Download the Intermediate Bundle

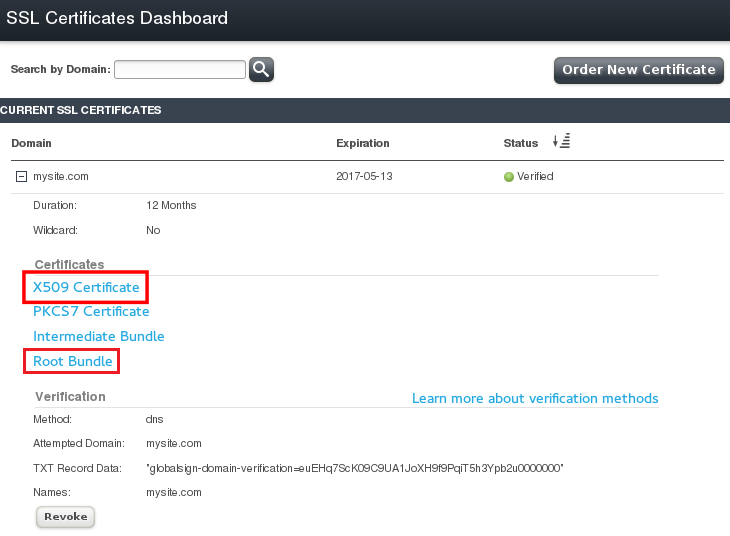(x=98, y=336)
